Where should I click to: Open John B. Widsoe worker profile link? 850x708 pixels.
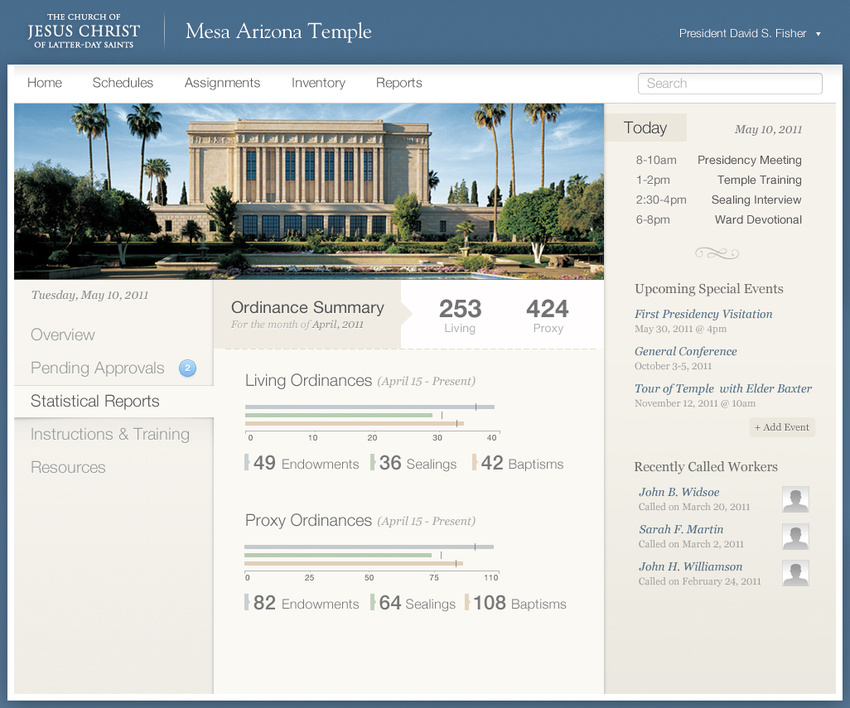click(679, 492)
